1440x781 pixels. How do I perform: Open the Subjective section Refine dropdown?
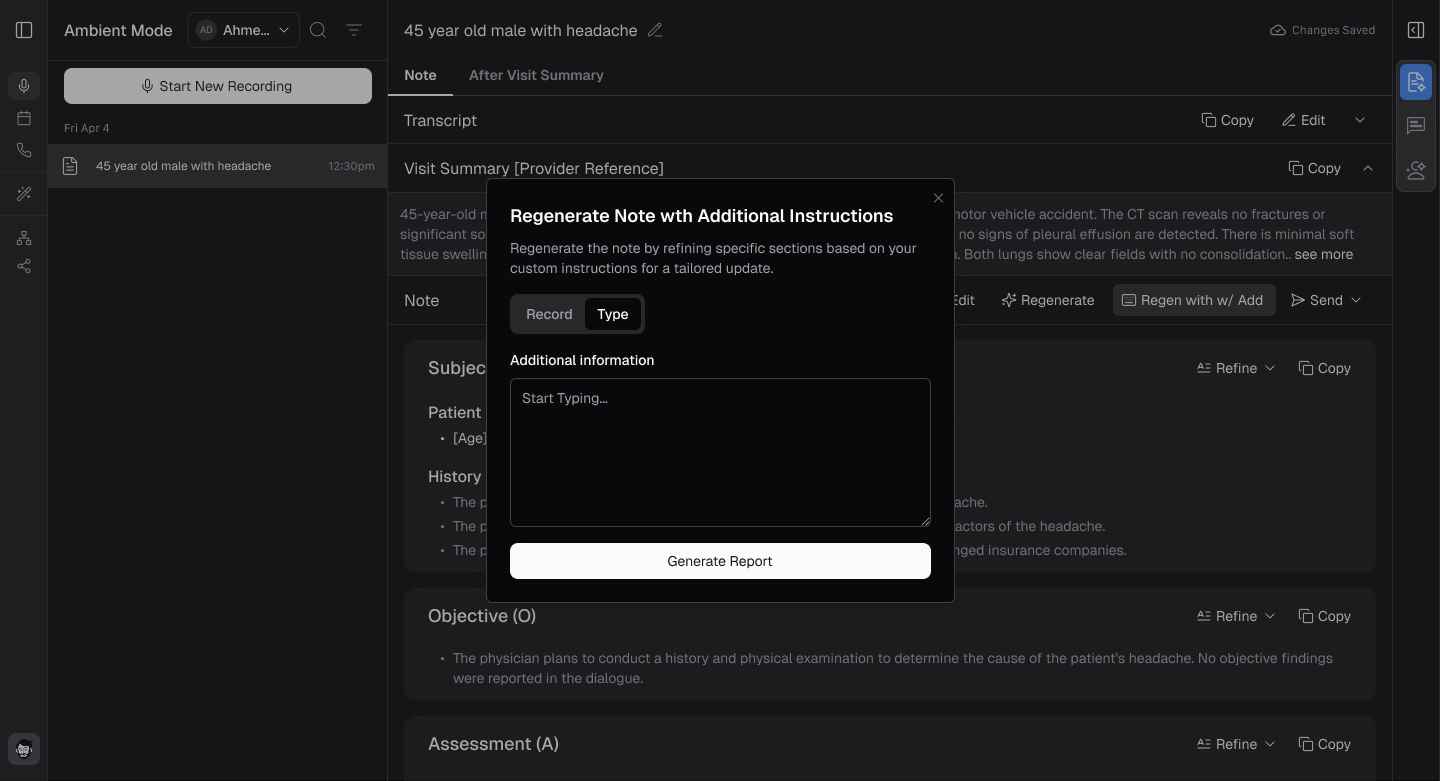[1236, 368]
